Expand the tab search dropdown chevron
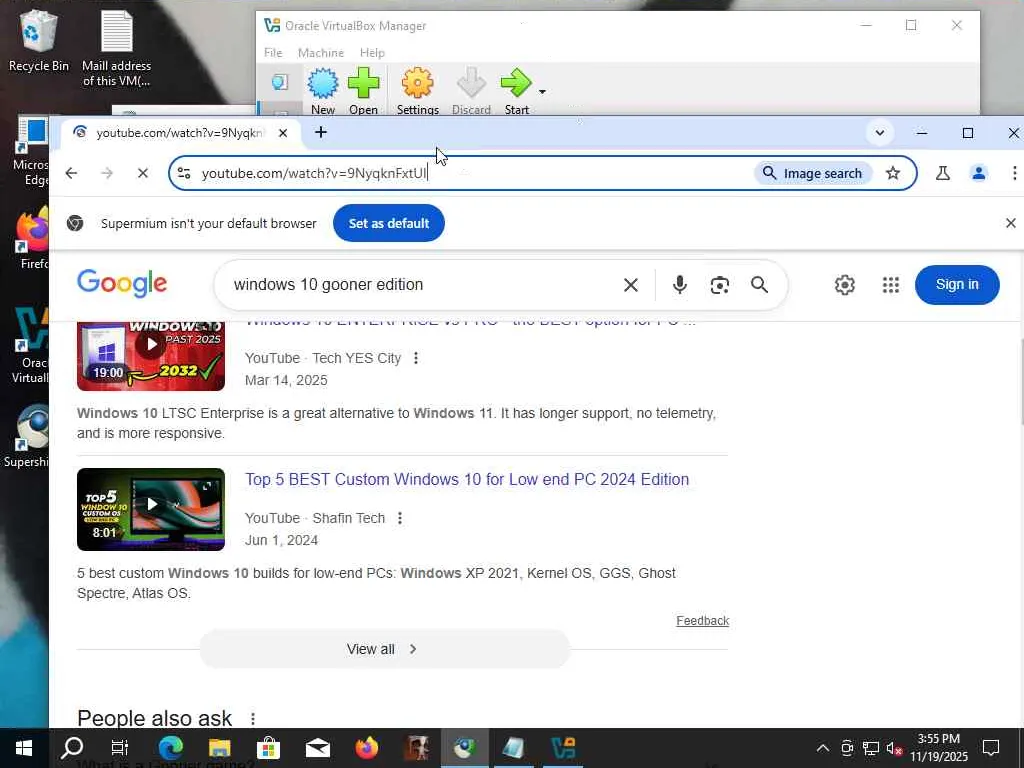 pyautogui.click(x=880, y=133)
